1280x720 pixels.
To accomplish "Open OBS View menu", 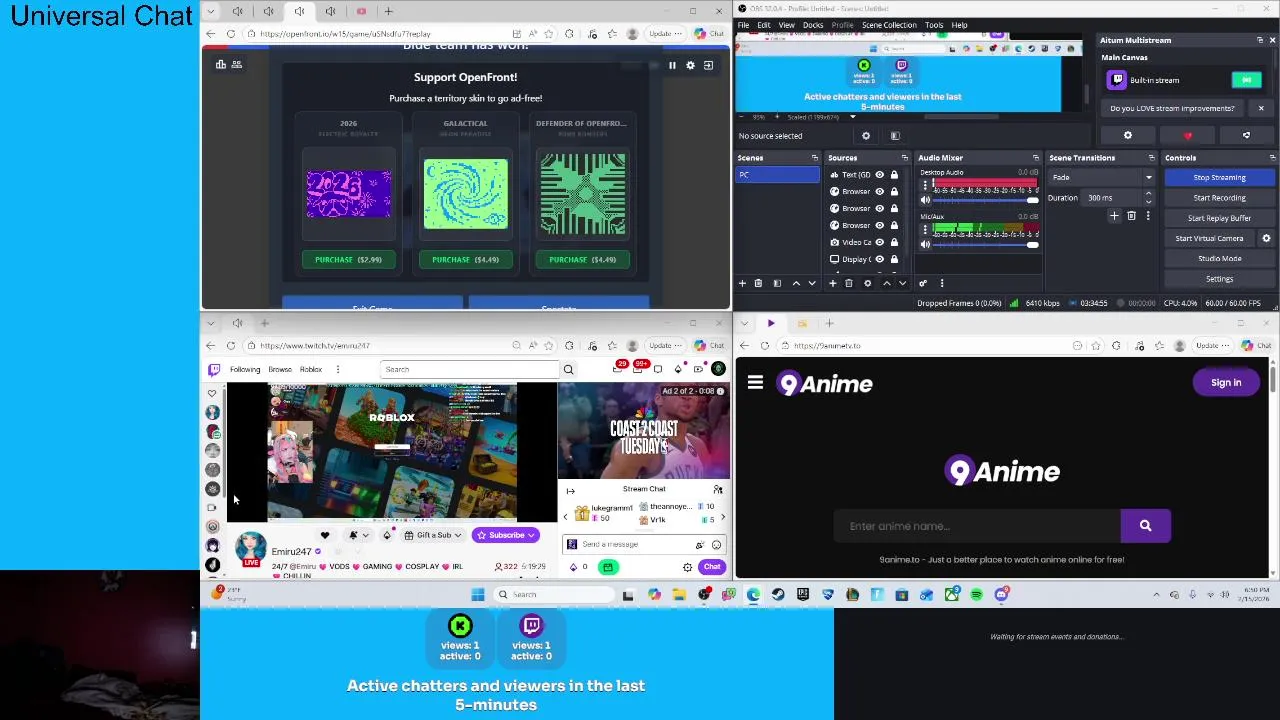I will point(787,25).
